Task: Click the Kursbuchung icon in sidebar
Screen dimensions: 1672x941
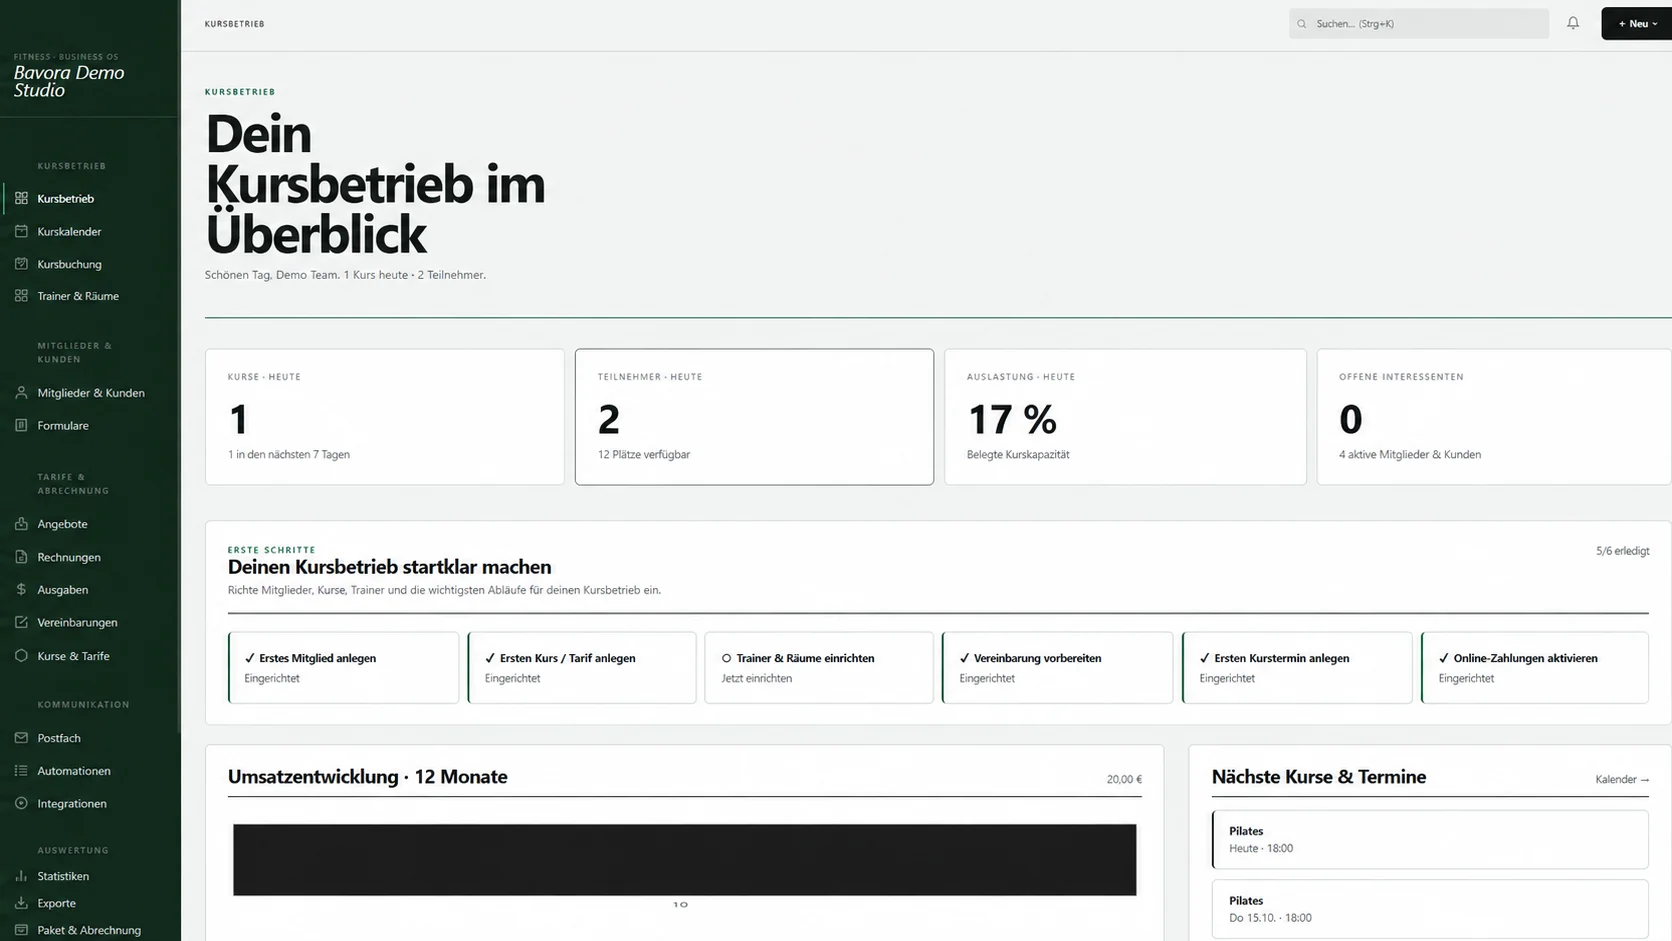Action: point(21,264)
